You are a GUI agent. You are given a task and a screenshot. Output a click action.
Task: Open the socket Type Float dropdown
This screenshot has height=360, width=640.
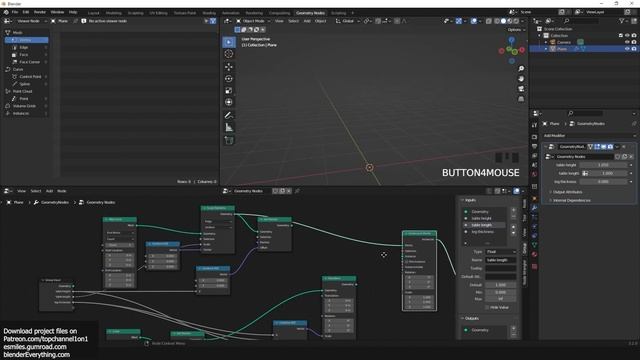(501, 252)
